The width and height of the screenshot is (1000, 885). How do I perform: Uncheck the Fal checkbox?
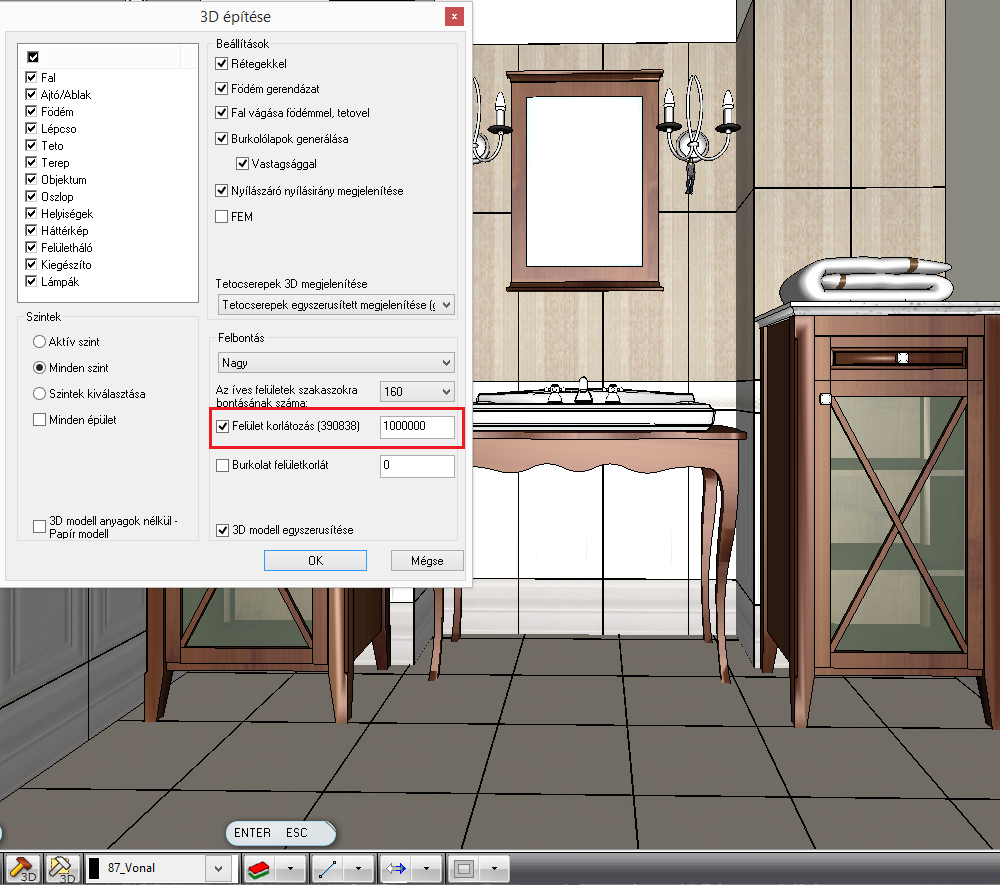33,77
